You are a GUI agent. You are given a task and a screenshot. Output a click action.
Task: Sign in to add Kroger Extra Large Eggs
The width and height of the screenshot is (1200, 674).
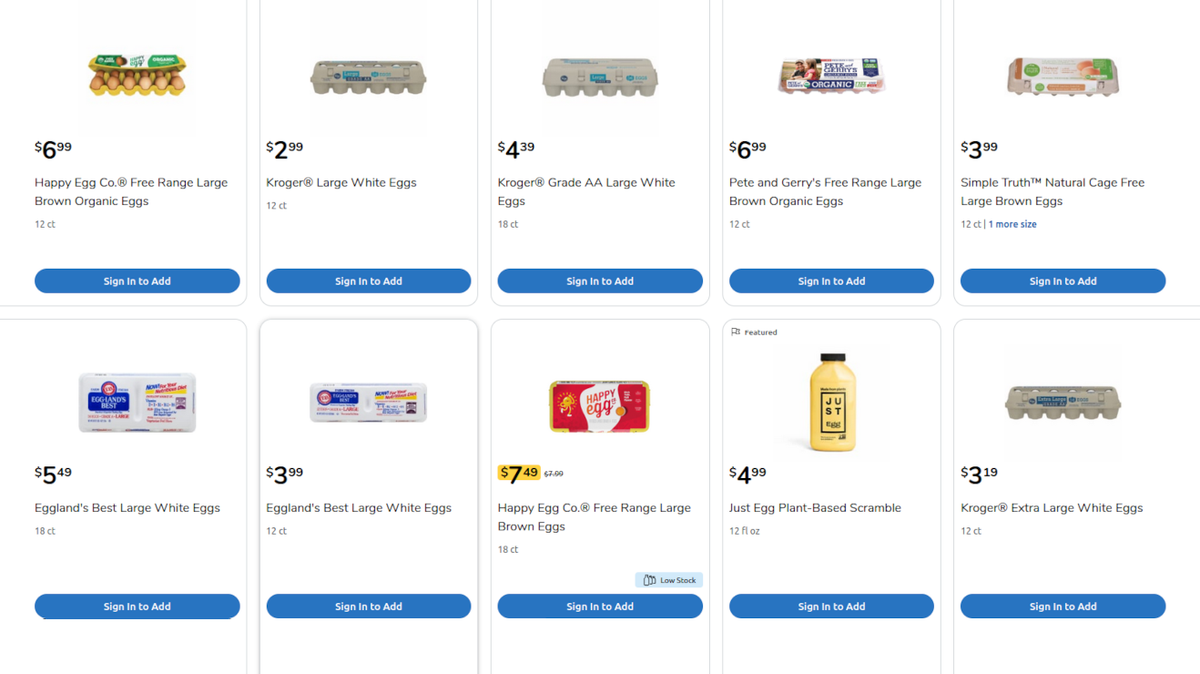pos(1062,606)
